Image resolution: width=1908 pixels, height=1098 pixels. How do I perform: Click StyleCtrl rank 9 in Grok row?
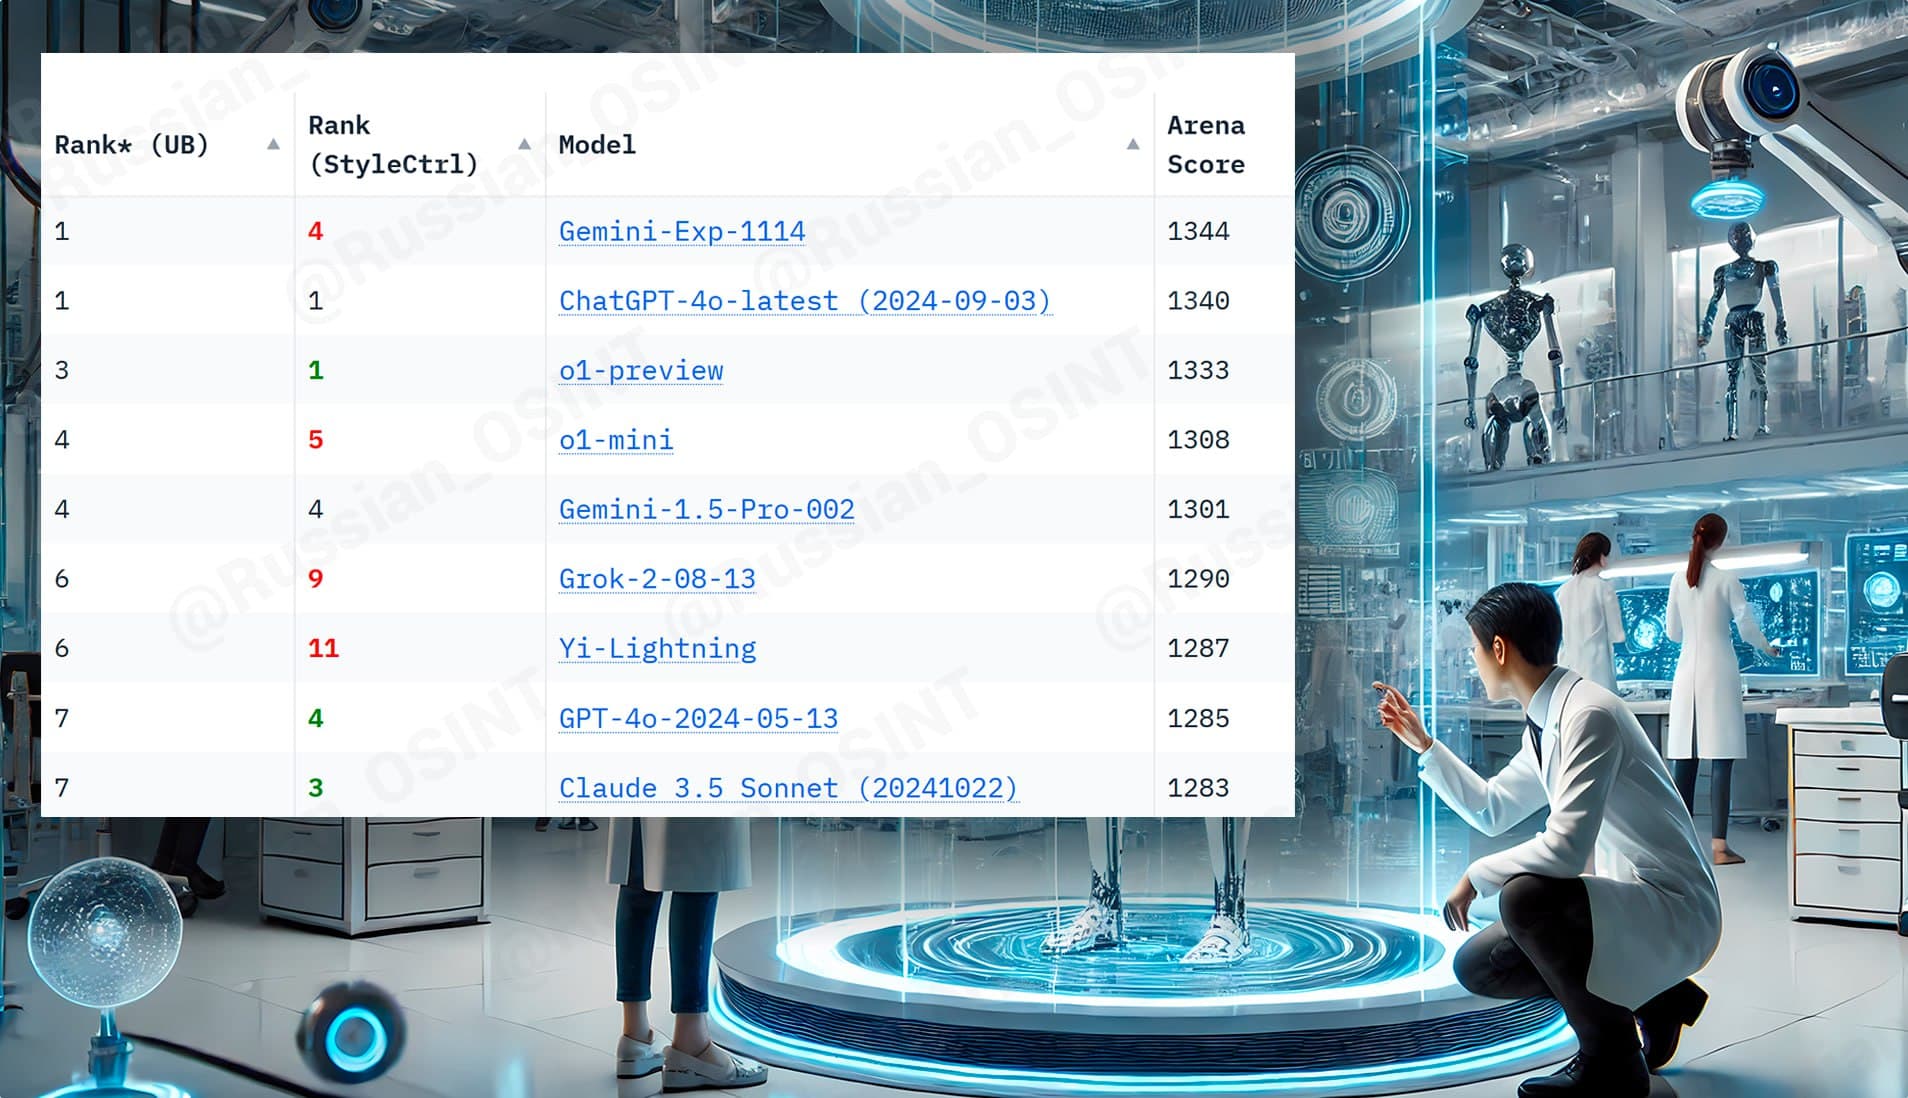[316, 579]
